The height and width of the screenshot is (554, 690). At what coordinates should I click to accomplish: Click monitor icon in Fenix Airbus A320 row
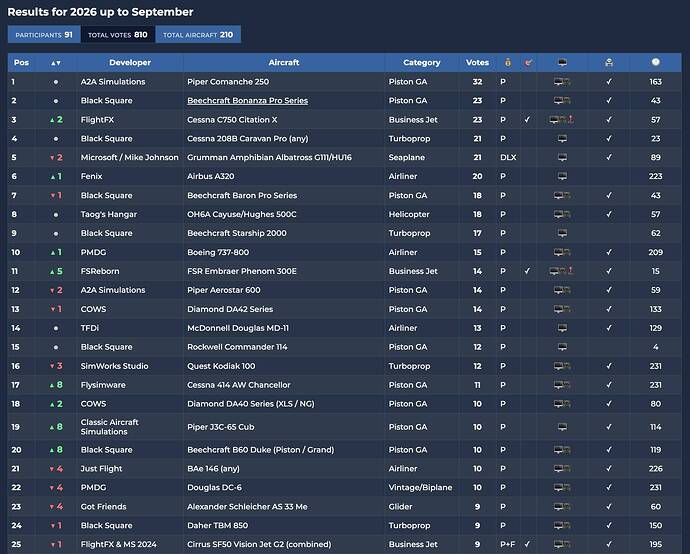pyautogui.click(x=562, y=176)
